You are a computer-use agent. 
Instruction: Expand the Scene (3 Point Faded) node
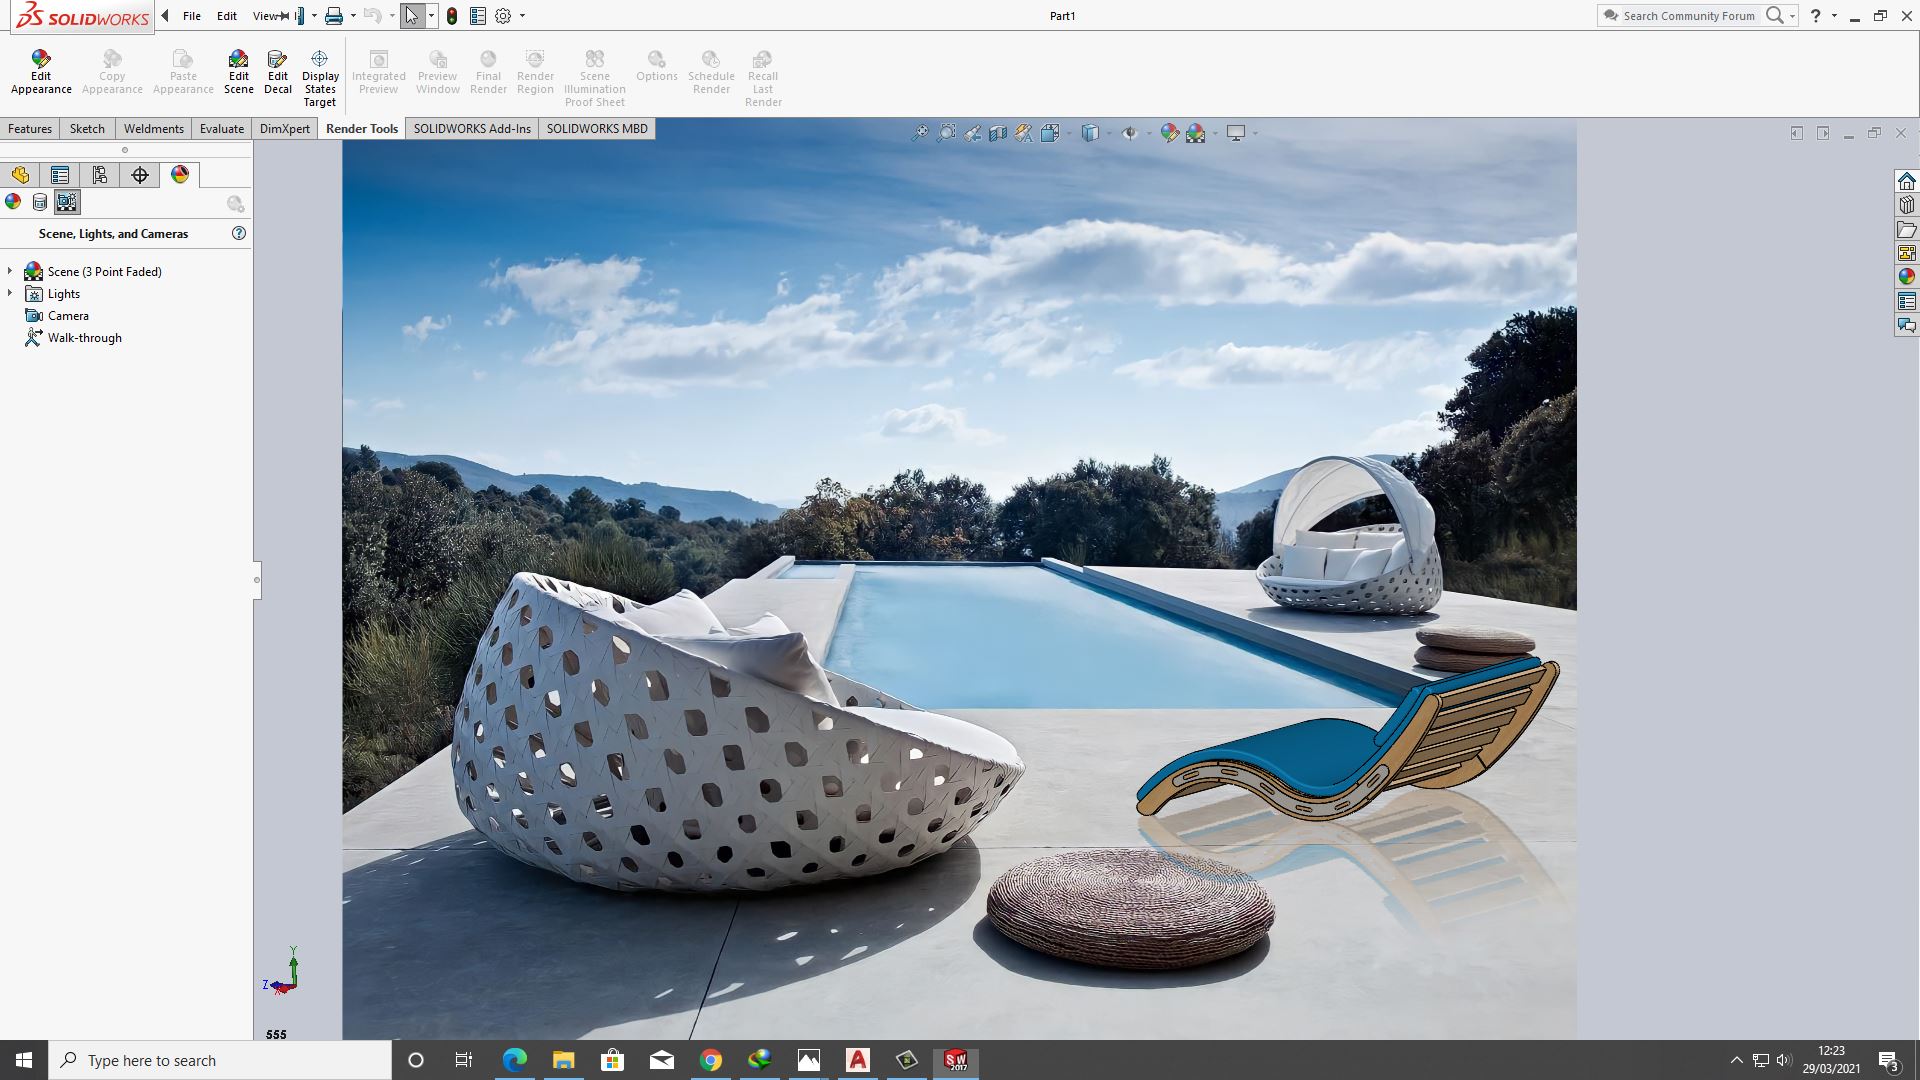pos(10,271)
